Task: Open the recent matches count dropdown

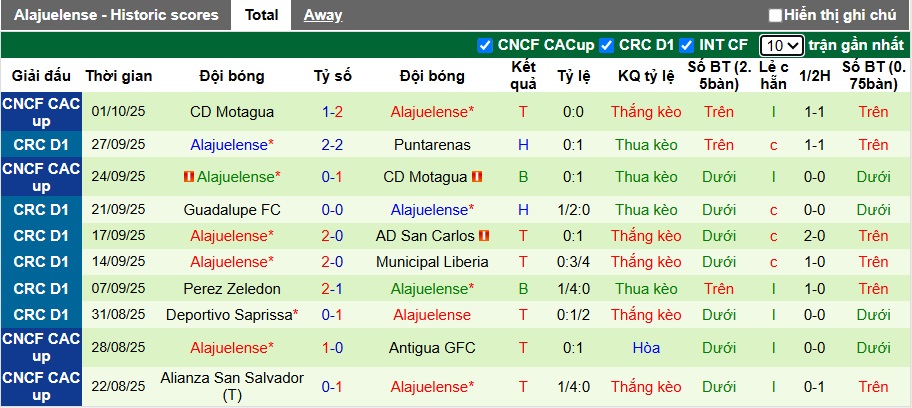Action: tap(781, 45)
